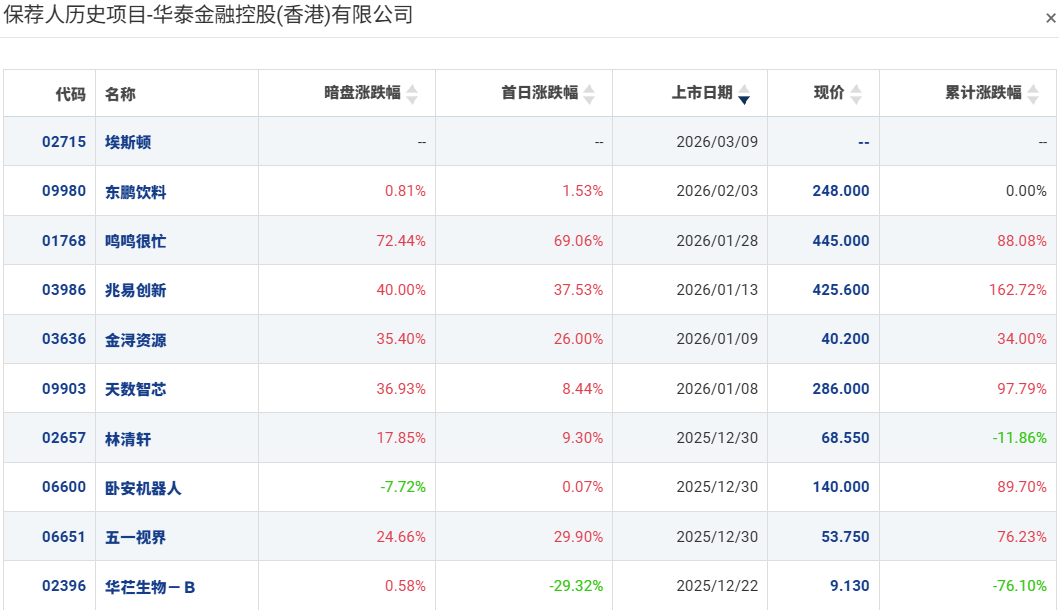Open stock code 02657

(x=64, y=438)
